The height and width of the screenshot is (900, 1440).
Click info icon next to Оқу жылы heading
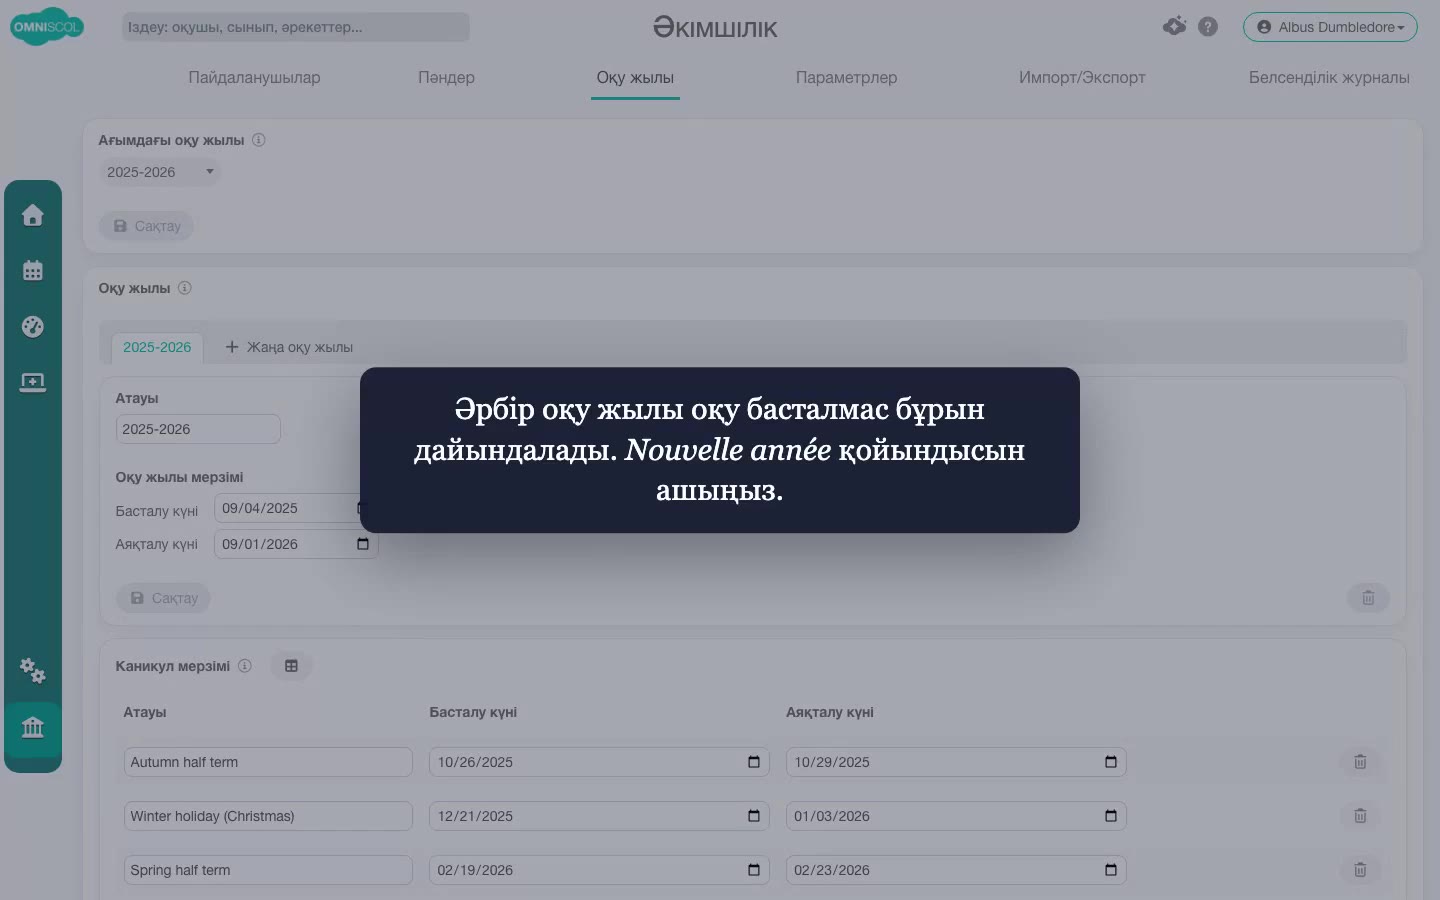[185, 288]
